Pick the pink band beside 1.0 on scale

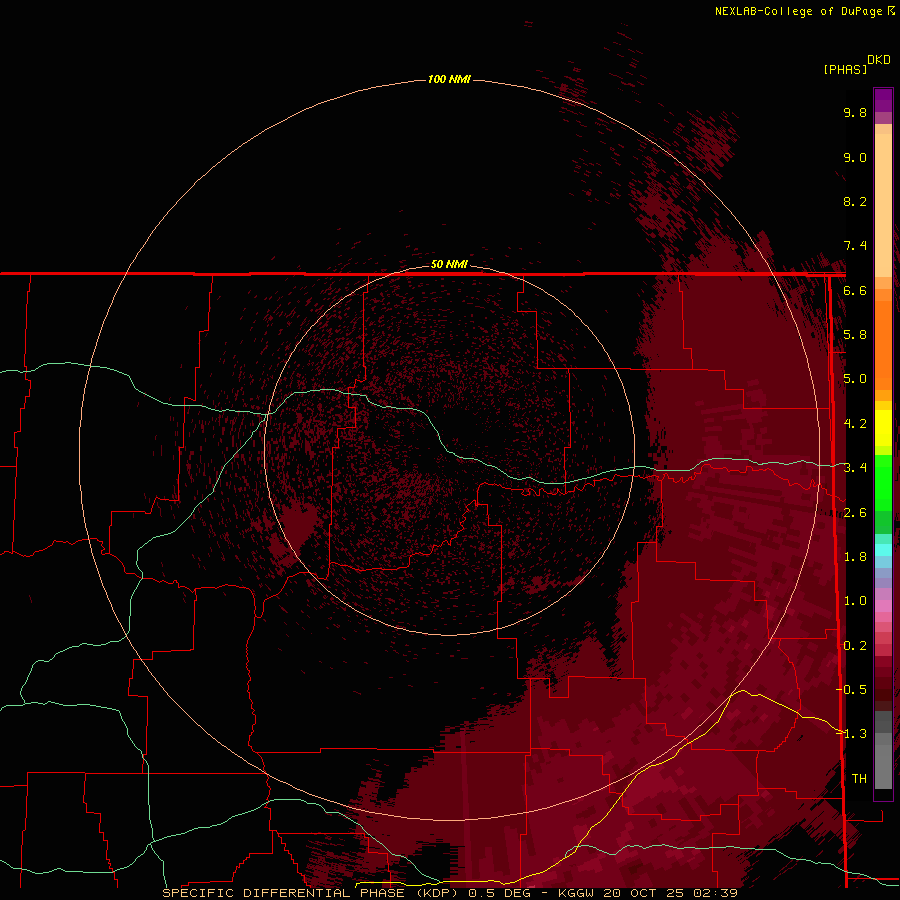tap(883, 606)
